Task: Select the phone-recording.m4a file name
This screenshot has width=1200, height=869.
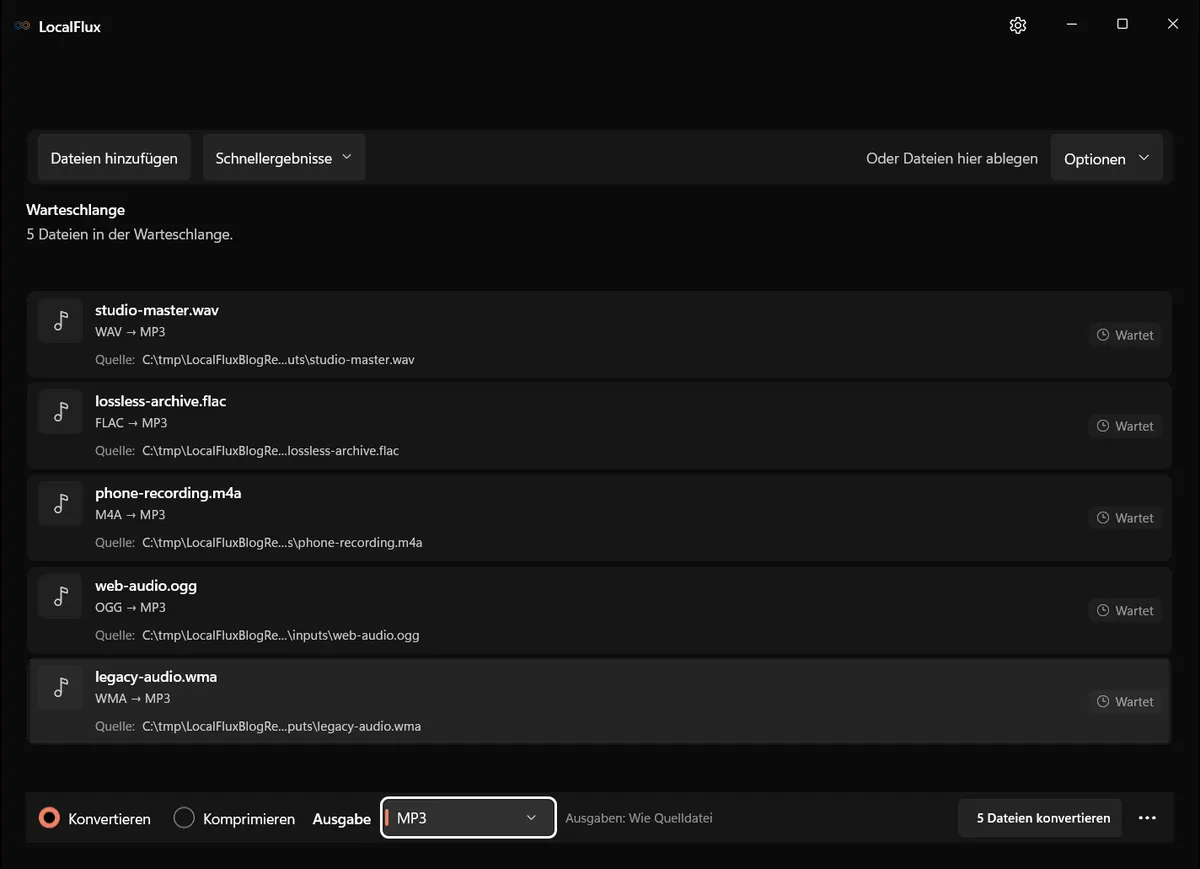Action: point(168,493)
